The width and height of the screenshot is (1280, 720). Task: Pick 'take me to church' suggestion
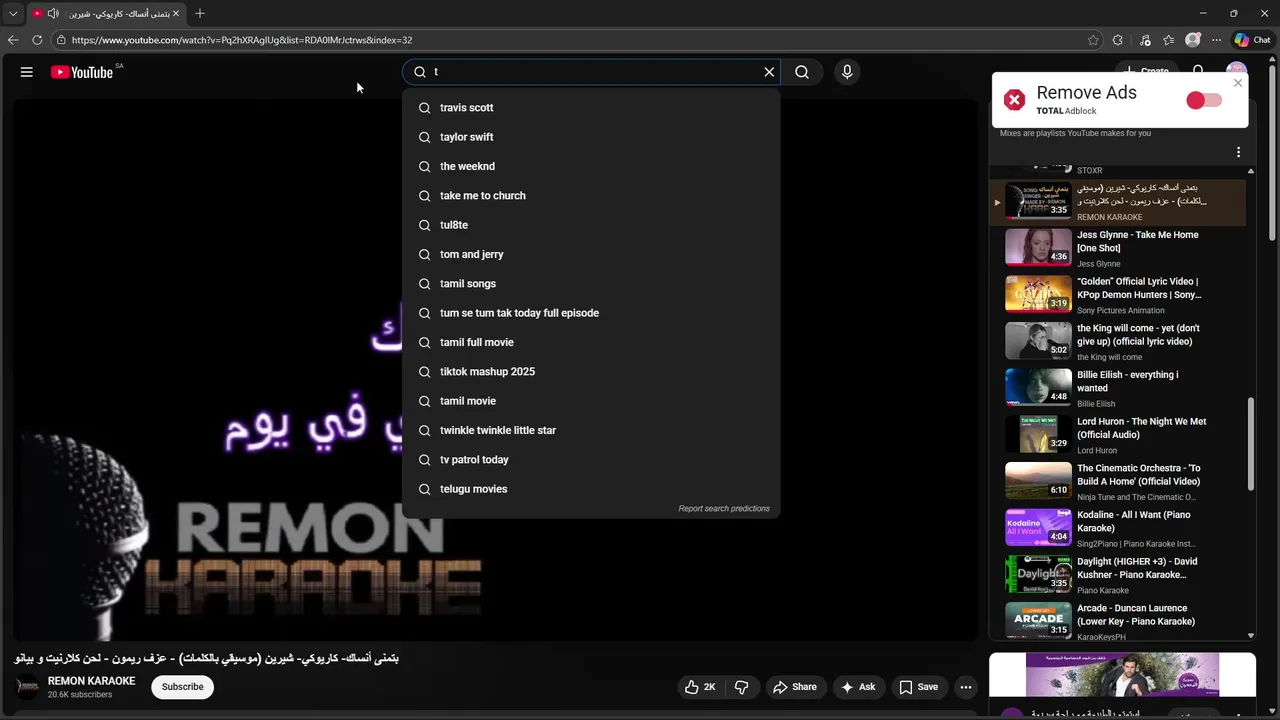coord(590,196)
